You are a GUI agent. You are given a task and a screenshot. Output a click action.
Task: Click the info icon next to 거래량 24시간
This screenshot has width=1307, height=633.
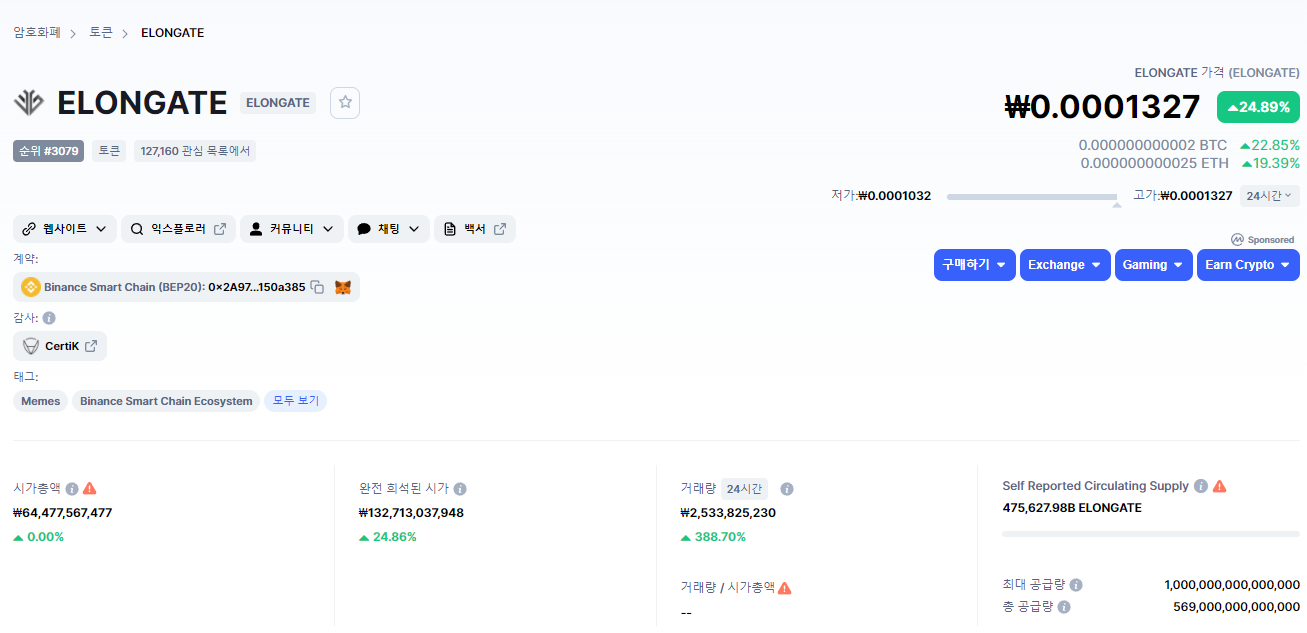787,489
